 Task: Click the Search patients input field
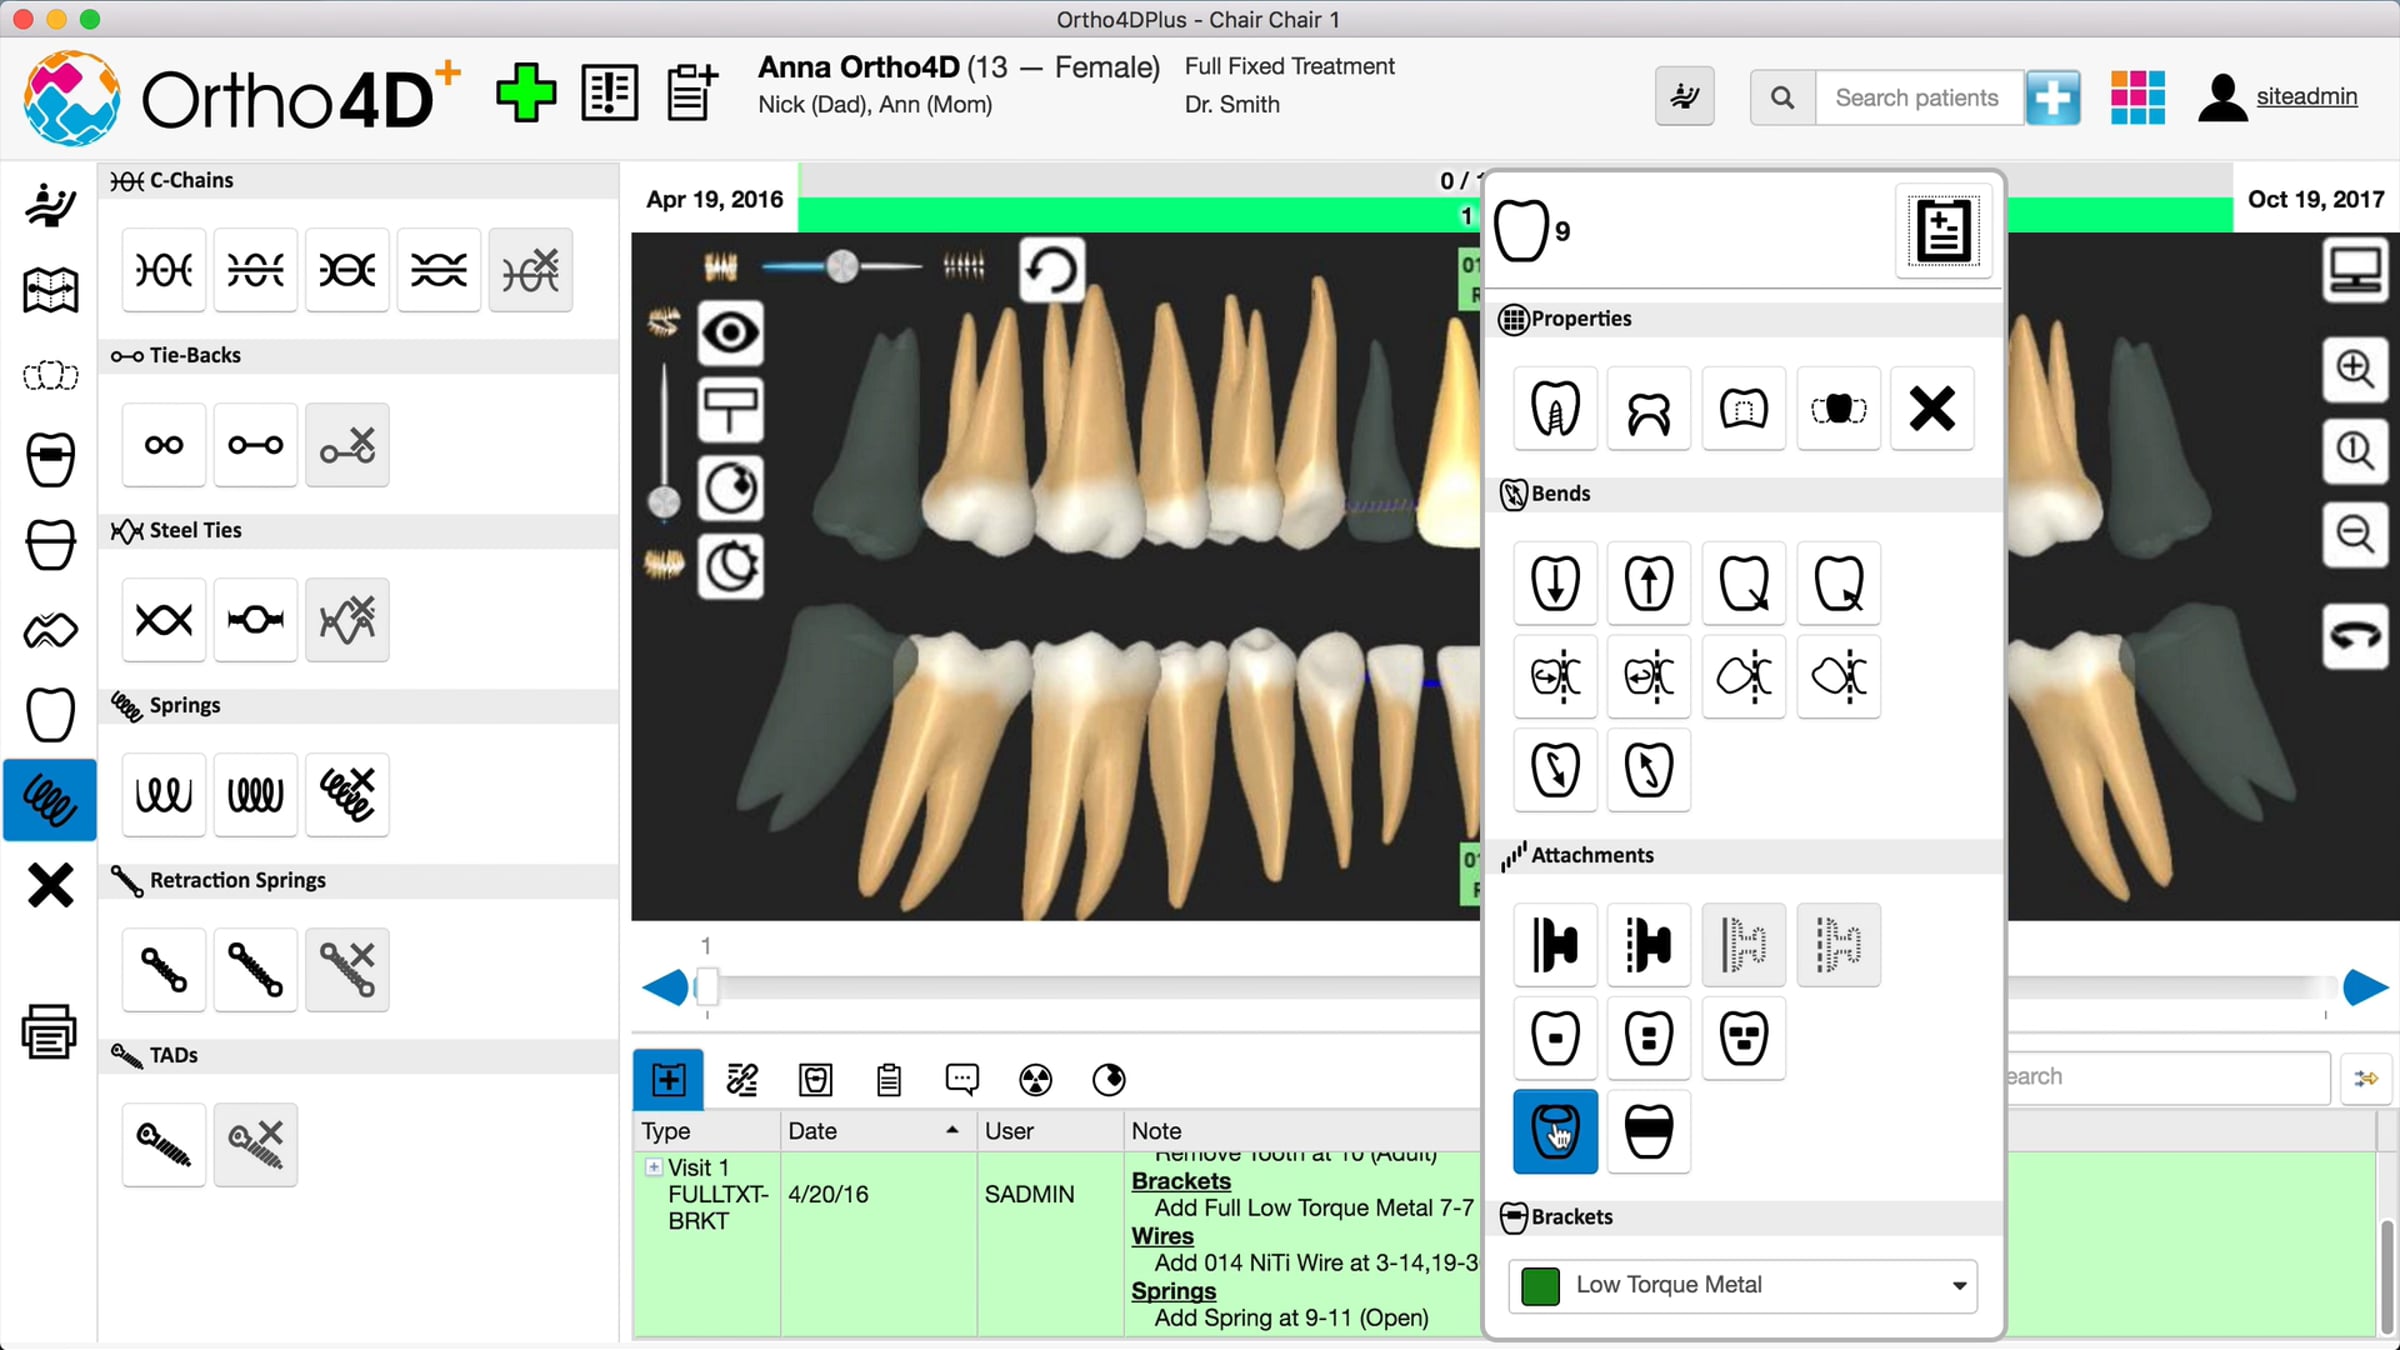[x=1918, y=98]
